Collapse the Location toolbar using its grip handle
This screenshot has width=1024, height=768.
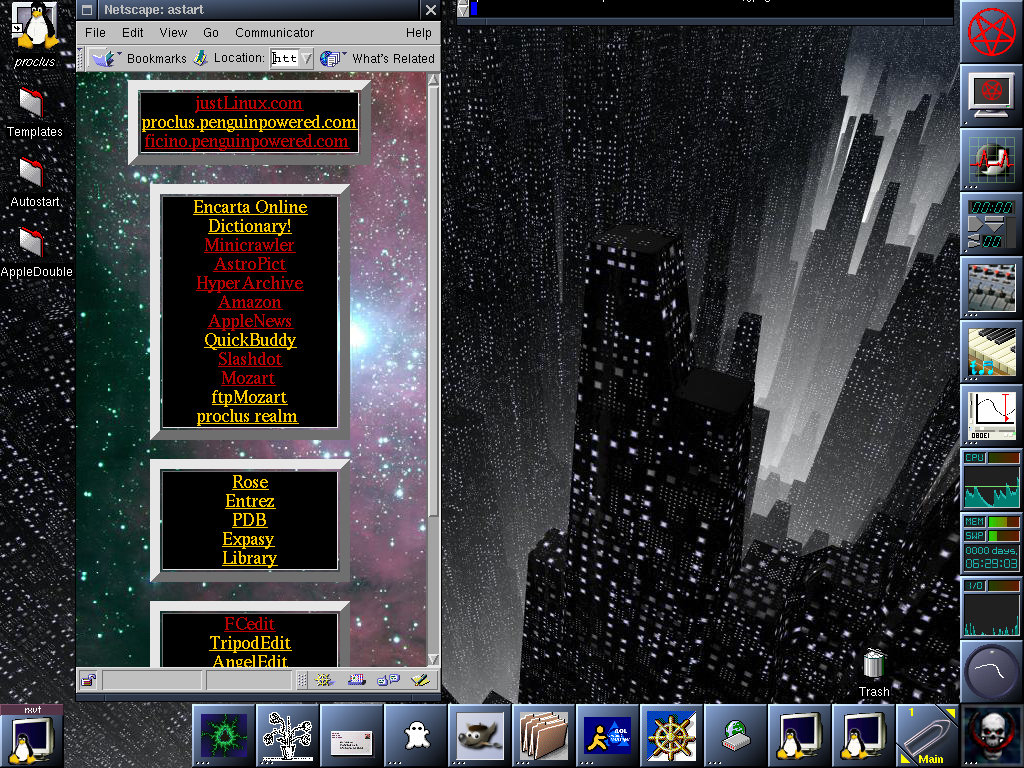click(81, 59)
